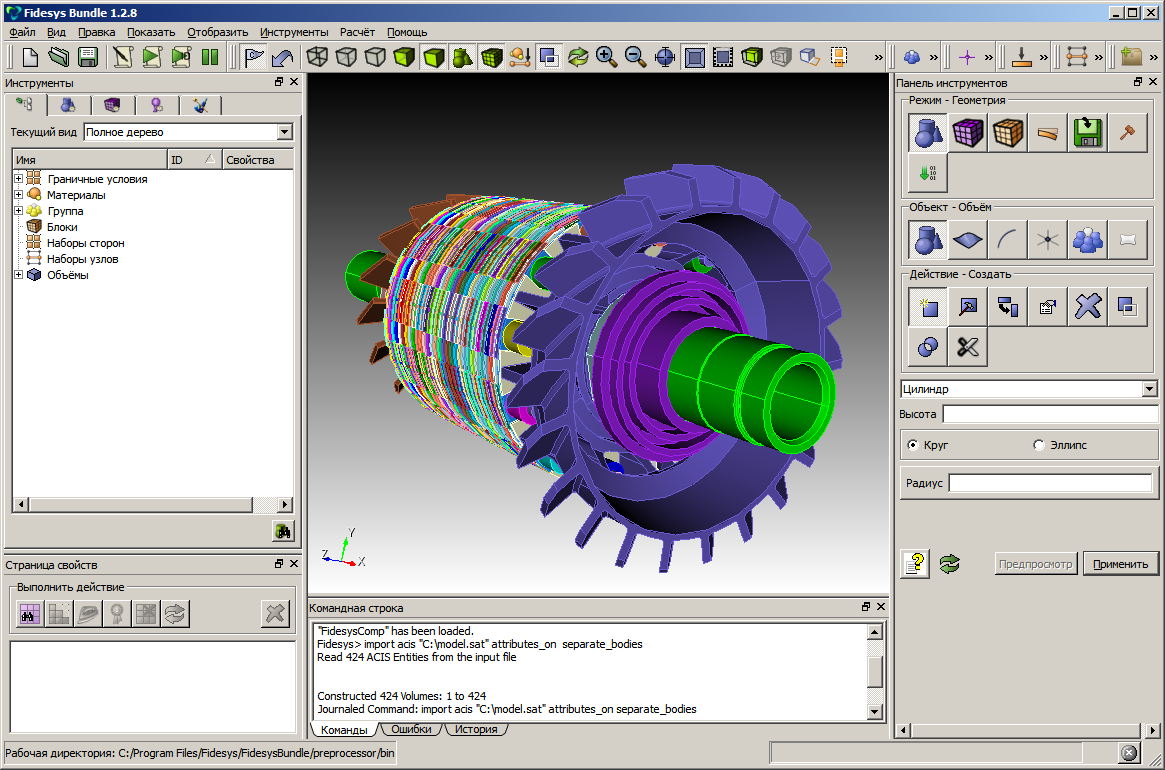Image resolution: width=1165 pixels, height=770 pixels.
Task: Open the Цилиндр shape dropdown
Action: point(1149,389)
